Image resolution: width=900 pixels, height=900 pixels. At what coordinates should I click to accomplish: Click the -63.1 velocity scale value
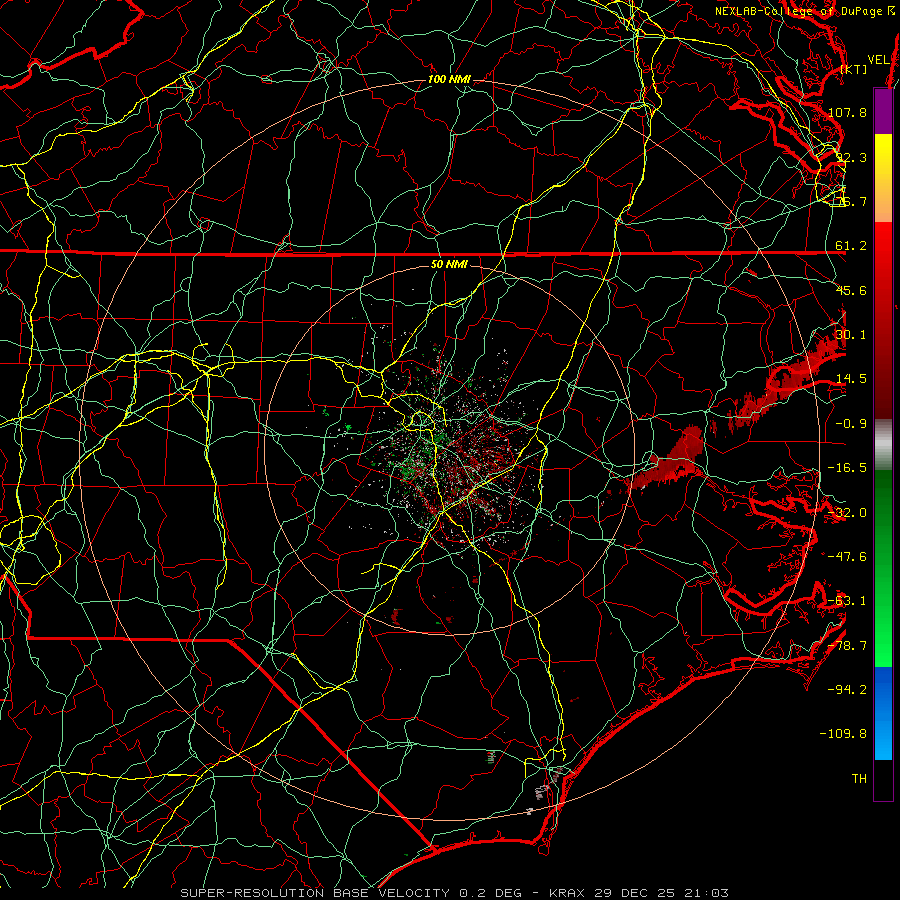[x=847, y=601]
